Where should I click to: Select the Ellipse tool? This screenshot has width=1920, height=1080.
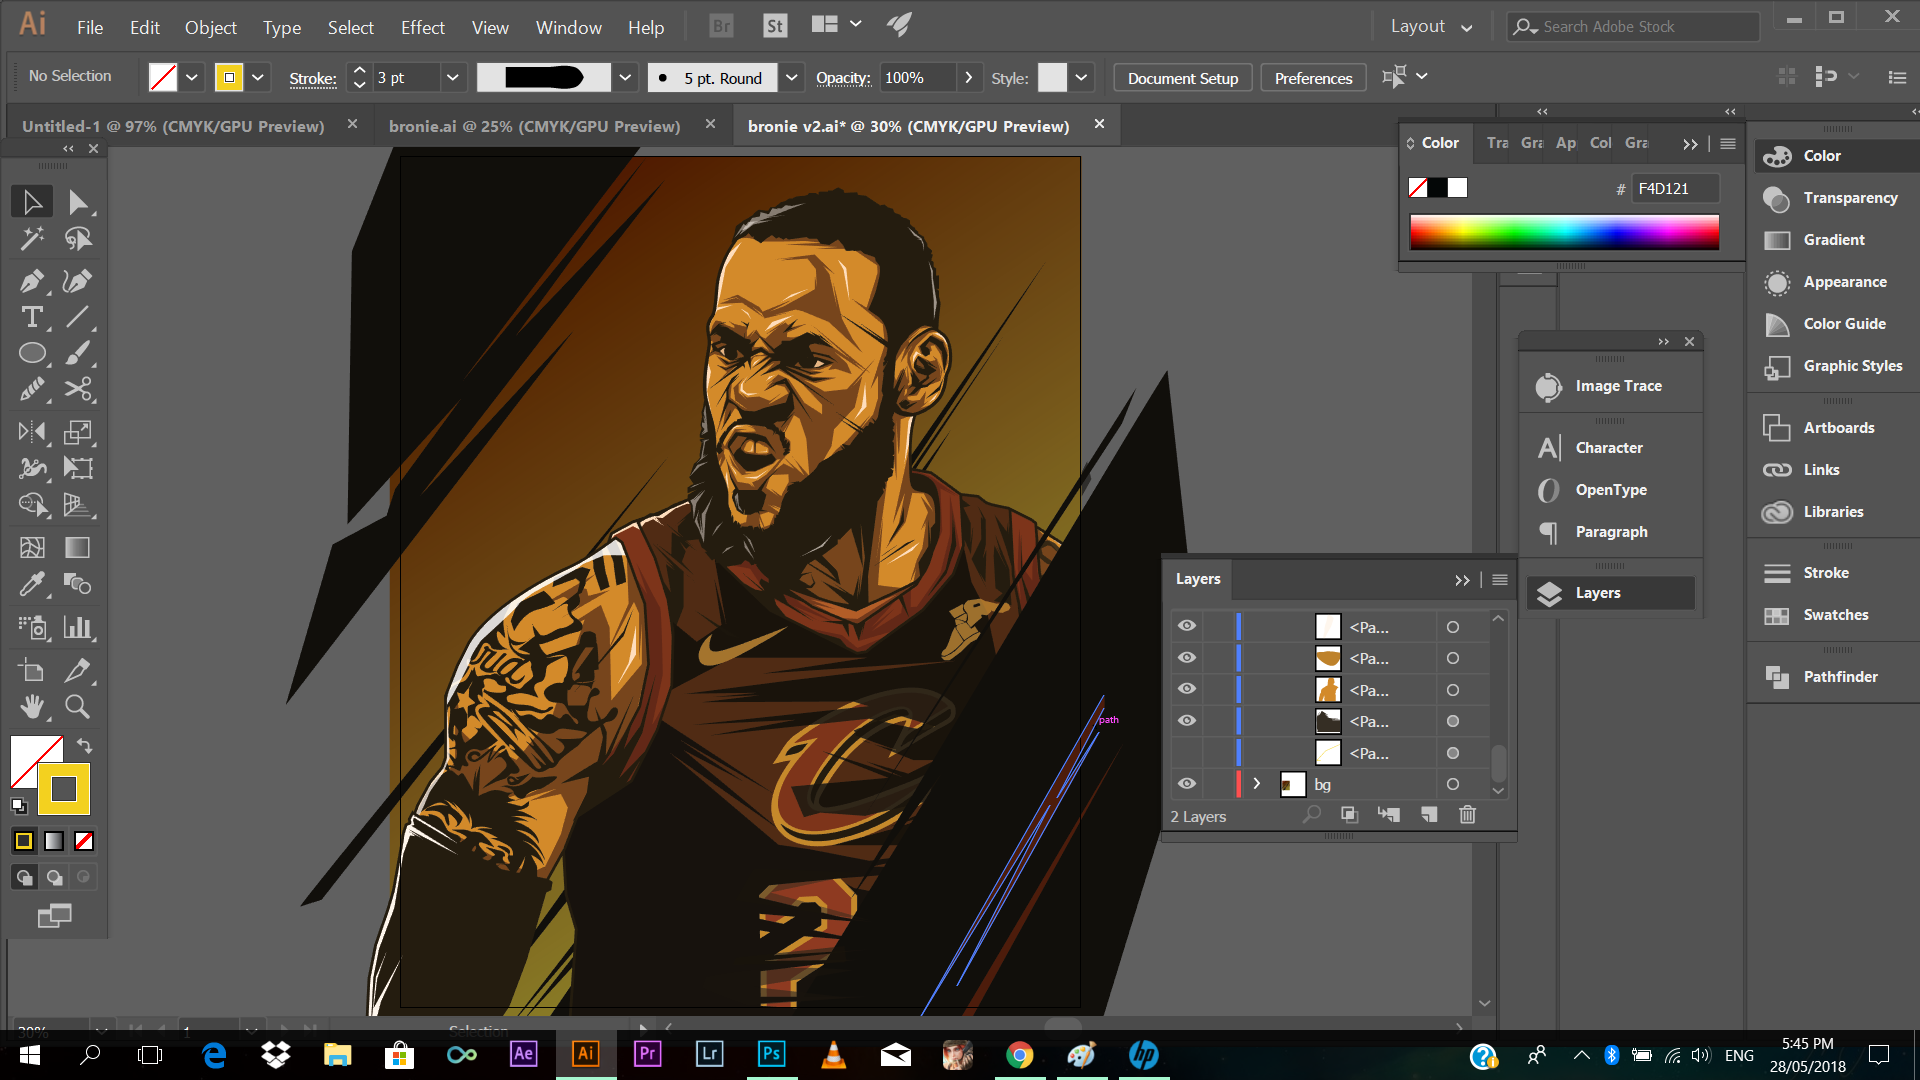point(32,353)
